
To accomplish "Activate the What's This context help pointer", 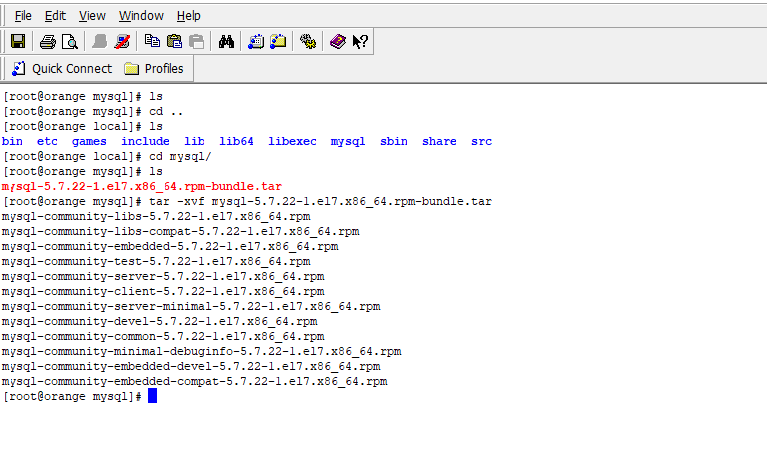I will 360,42.
